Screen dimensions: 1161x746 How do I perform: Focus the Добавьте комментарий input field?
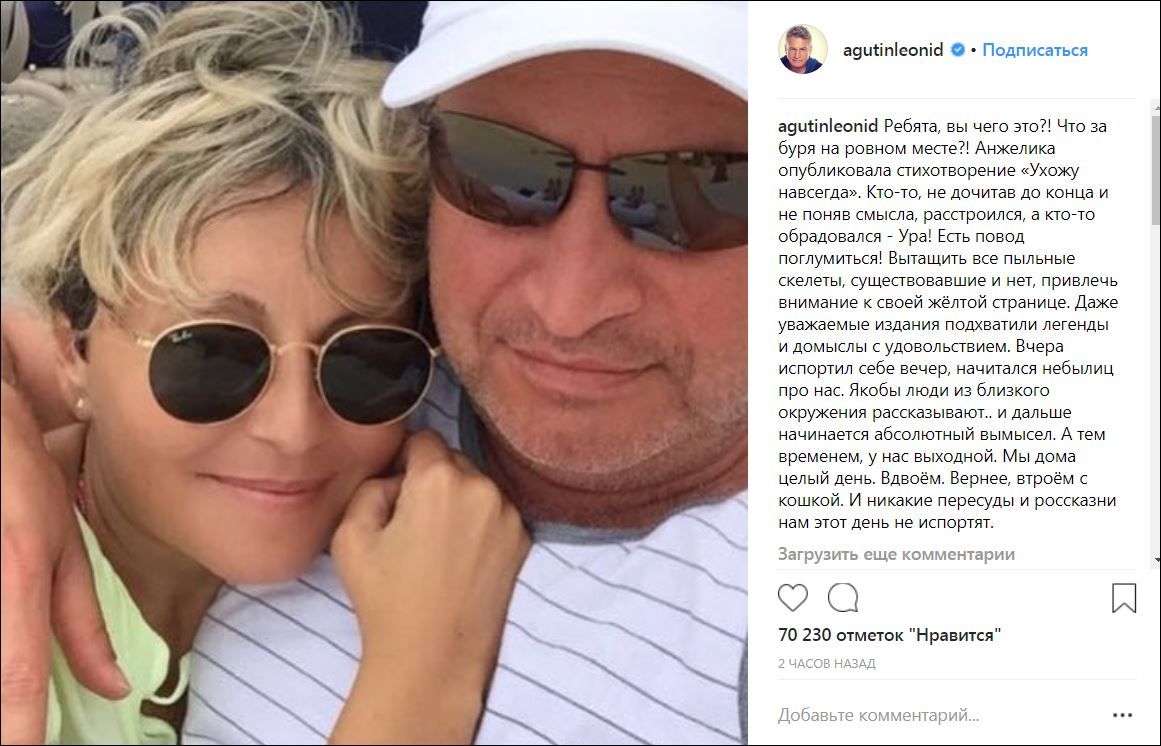pyautogui.click(x=940, y=715)
